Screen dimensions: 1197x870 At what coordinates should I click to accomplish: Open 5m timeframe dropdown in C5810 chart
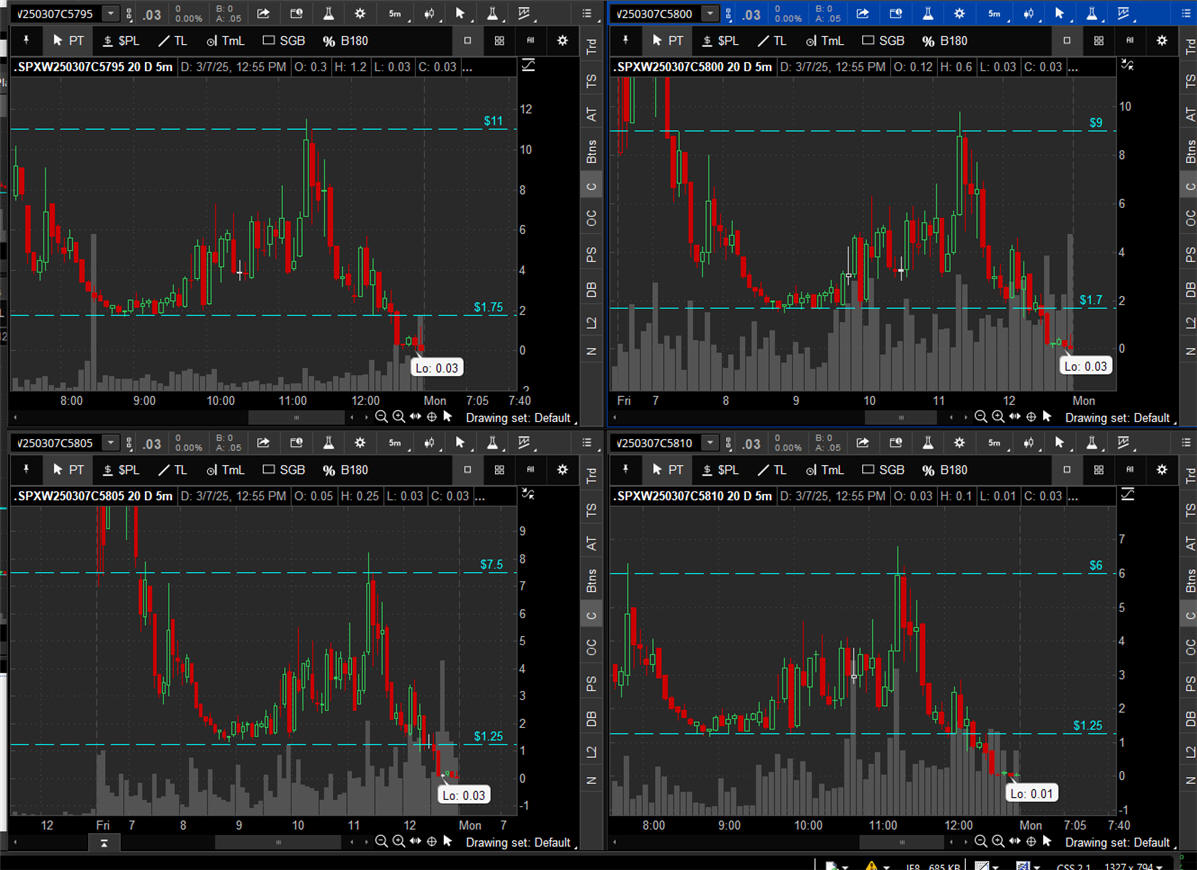coord(995,443)
